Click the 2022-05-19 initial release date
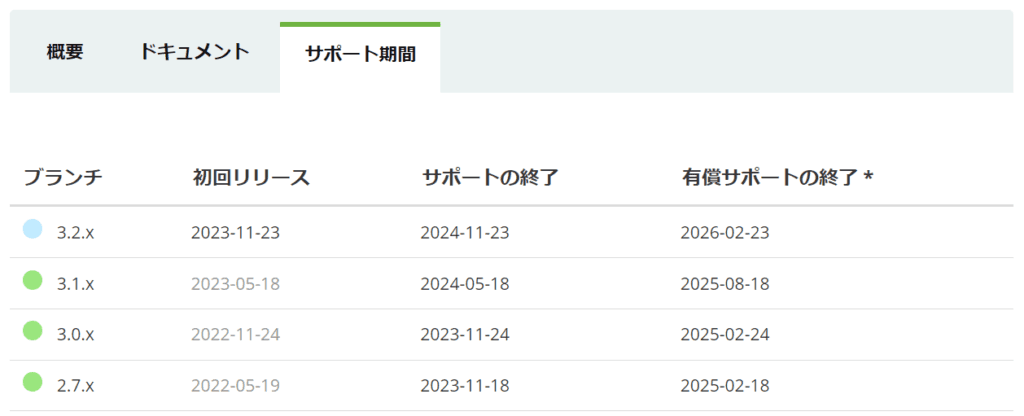 (235, 385)
